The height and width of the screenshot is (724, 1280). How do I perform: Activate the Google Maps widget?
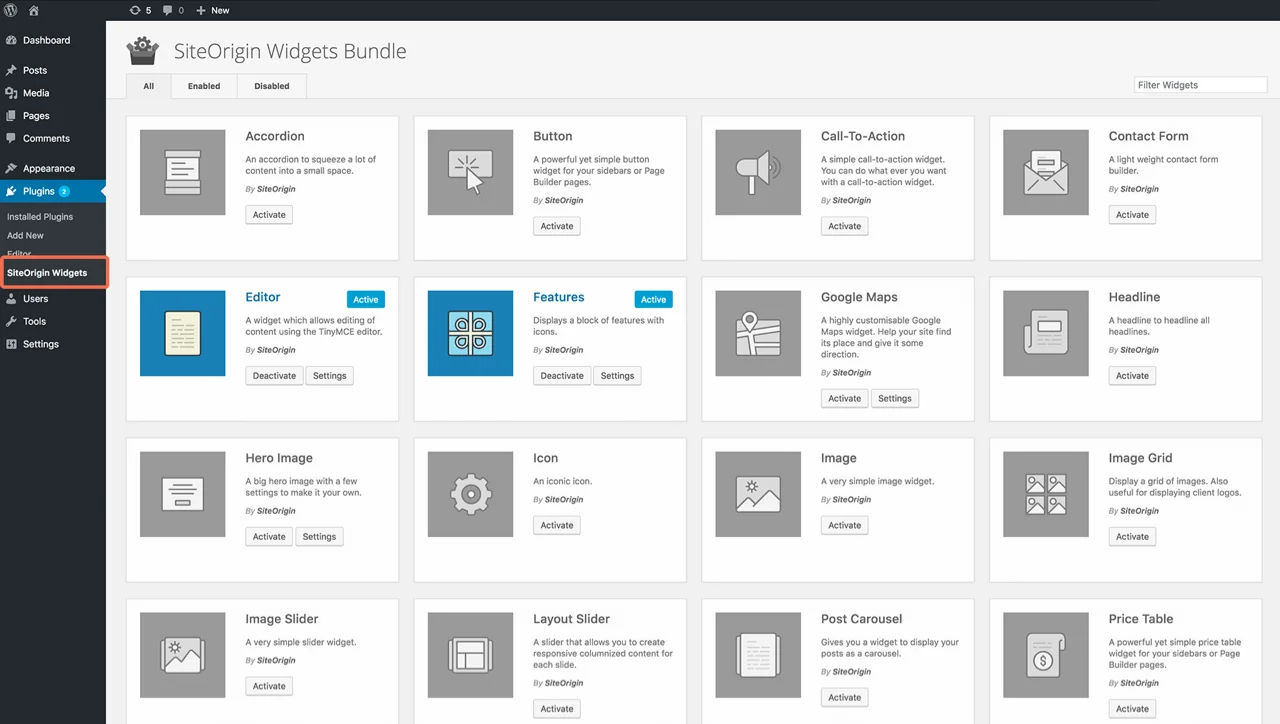point(845,398)
